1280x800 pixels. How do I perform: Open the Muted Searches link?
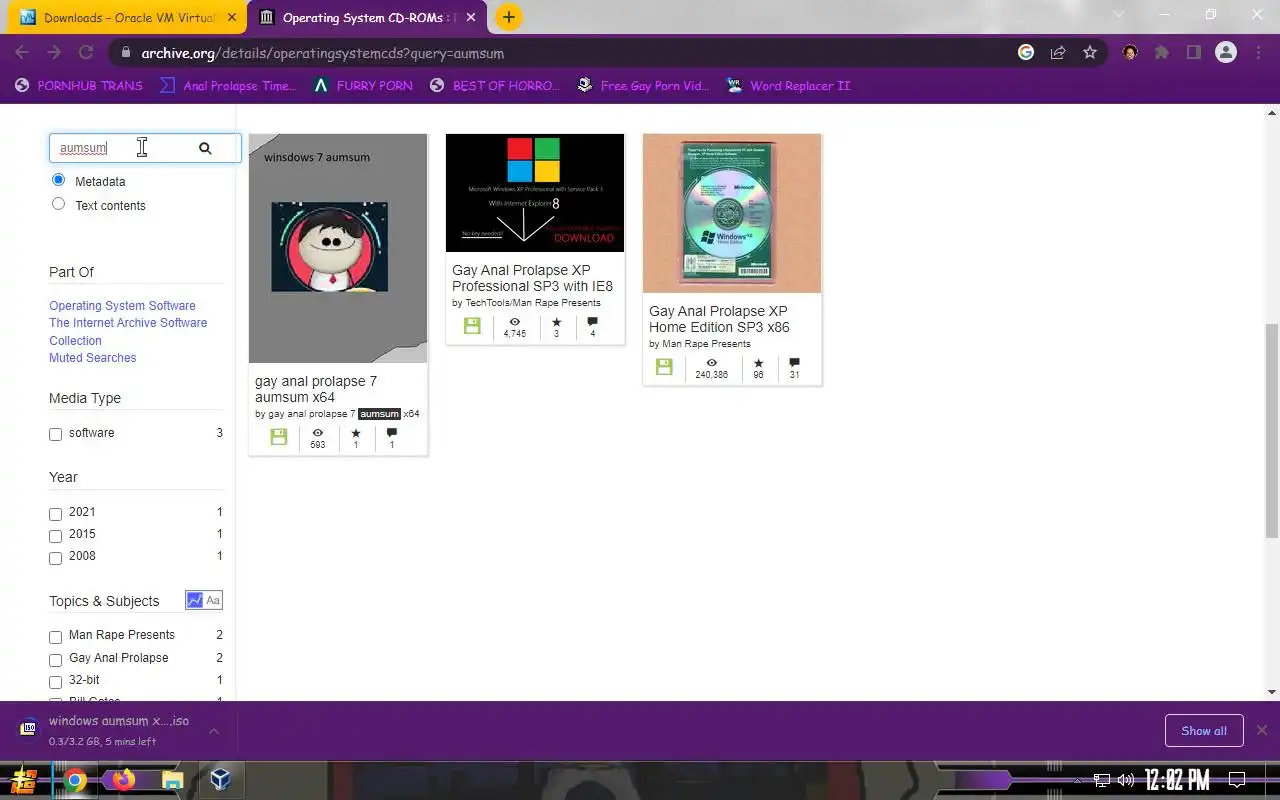(x=92, y=358)
